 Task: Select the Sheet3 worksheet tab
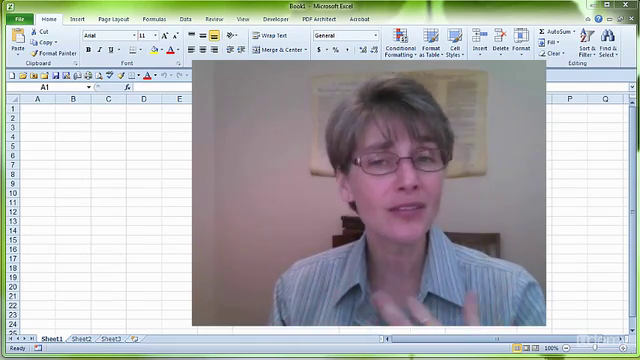111,339
